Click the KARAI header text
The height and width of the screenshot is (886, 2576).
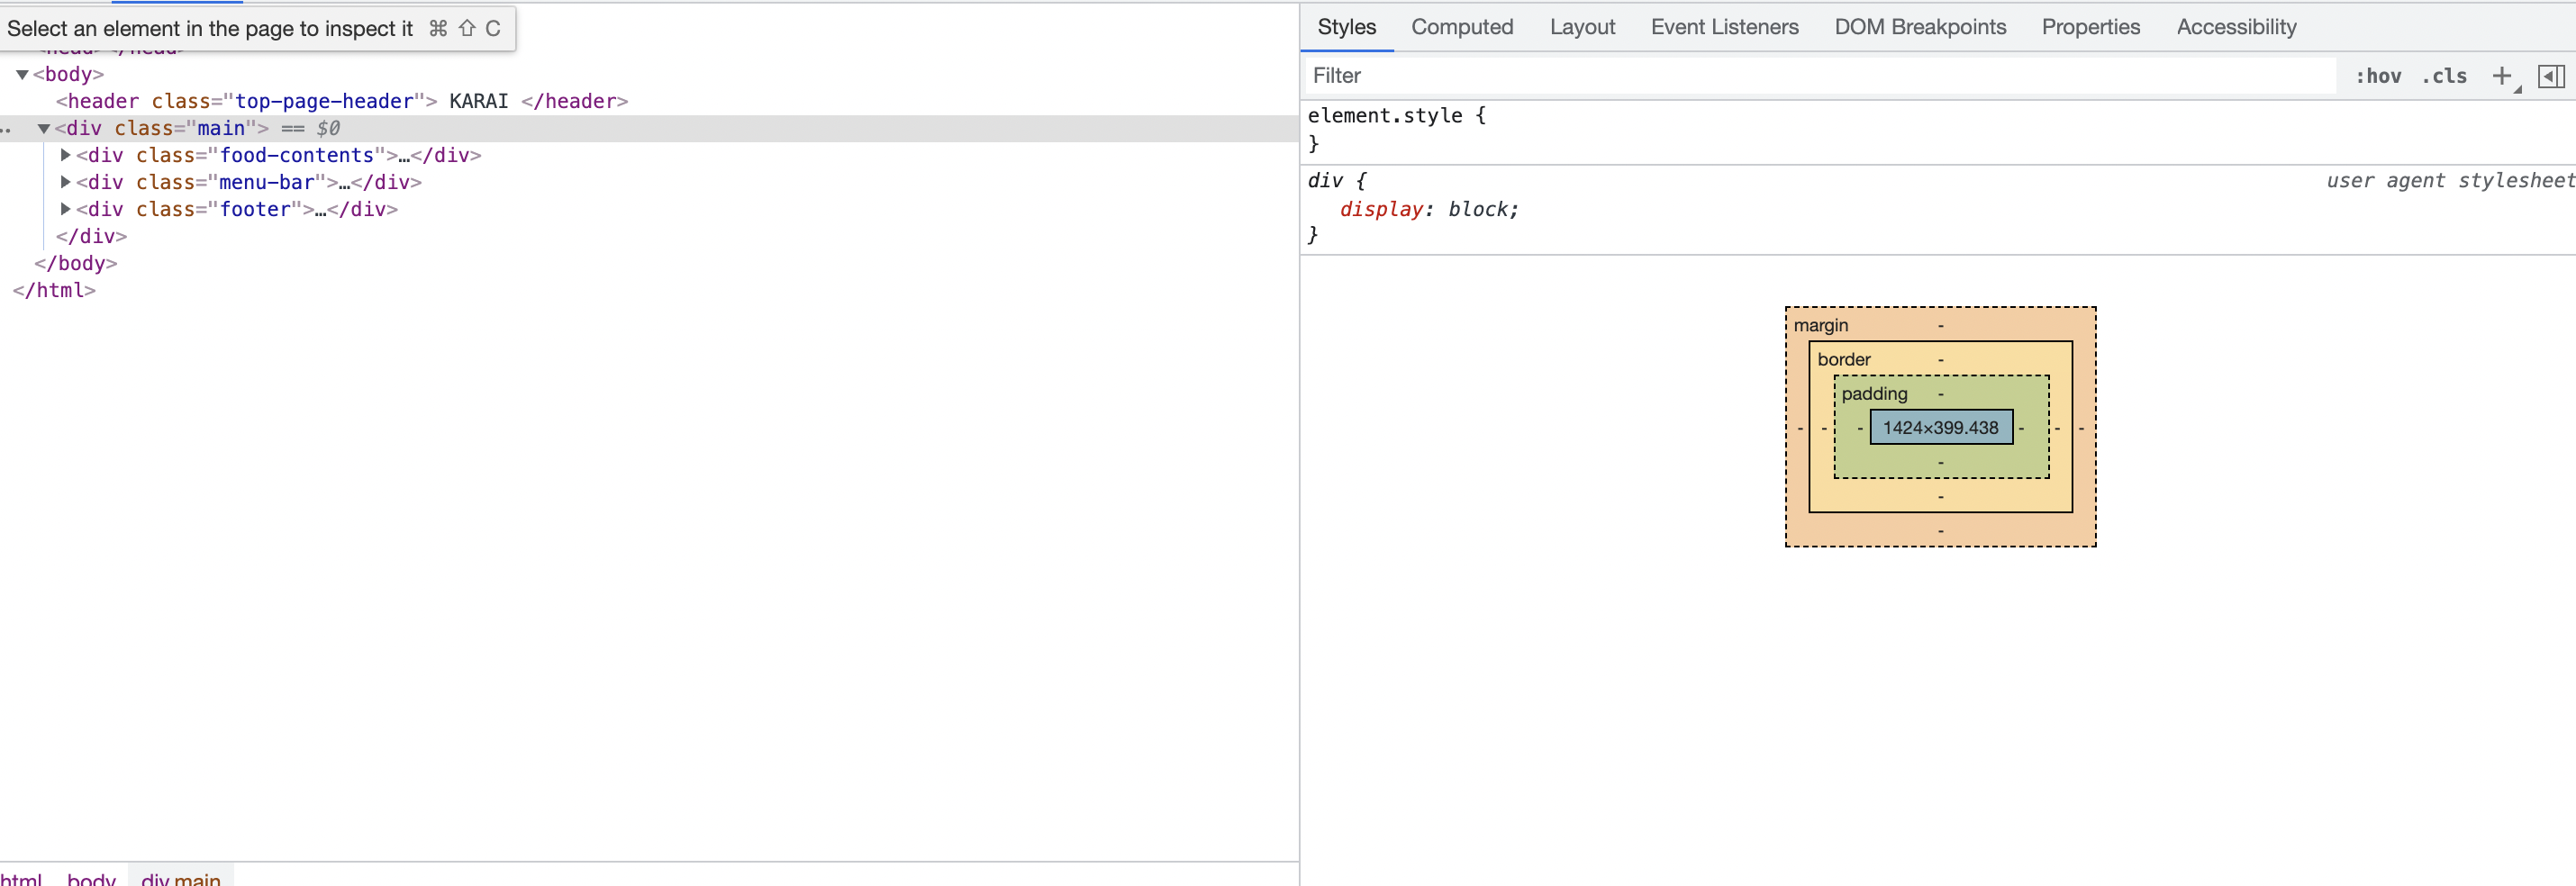478,101
